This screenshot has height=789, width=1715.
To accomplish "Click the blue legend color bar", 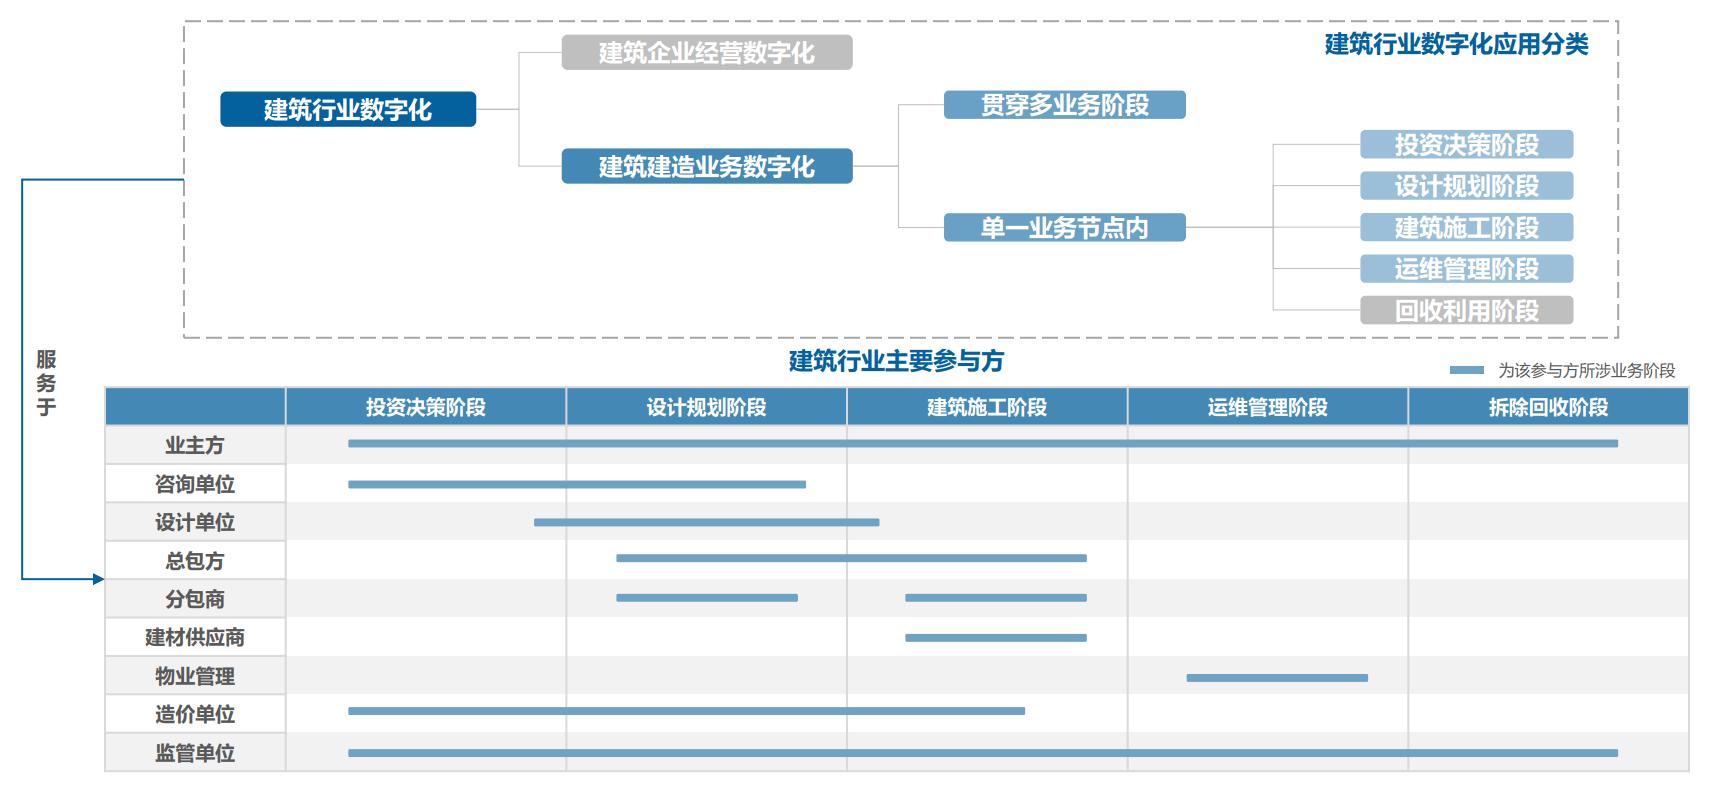I will coord(1467,370).
